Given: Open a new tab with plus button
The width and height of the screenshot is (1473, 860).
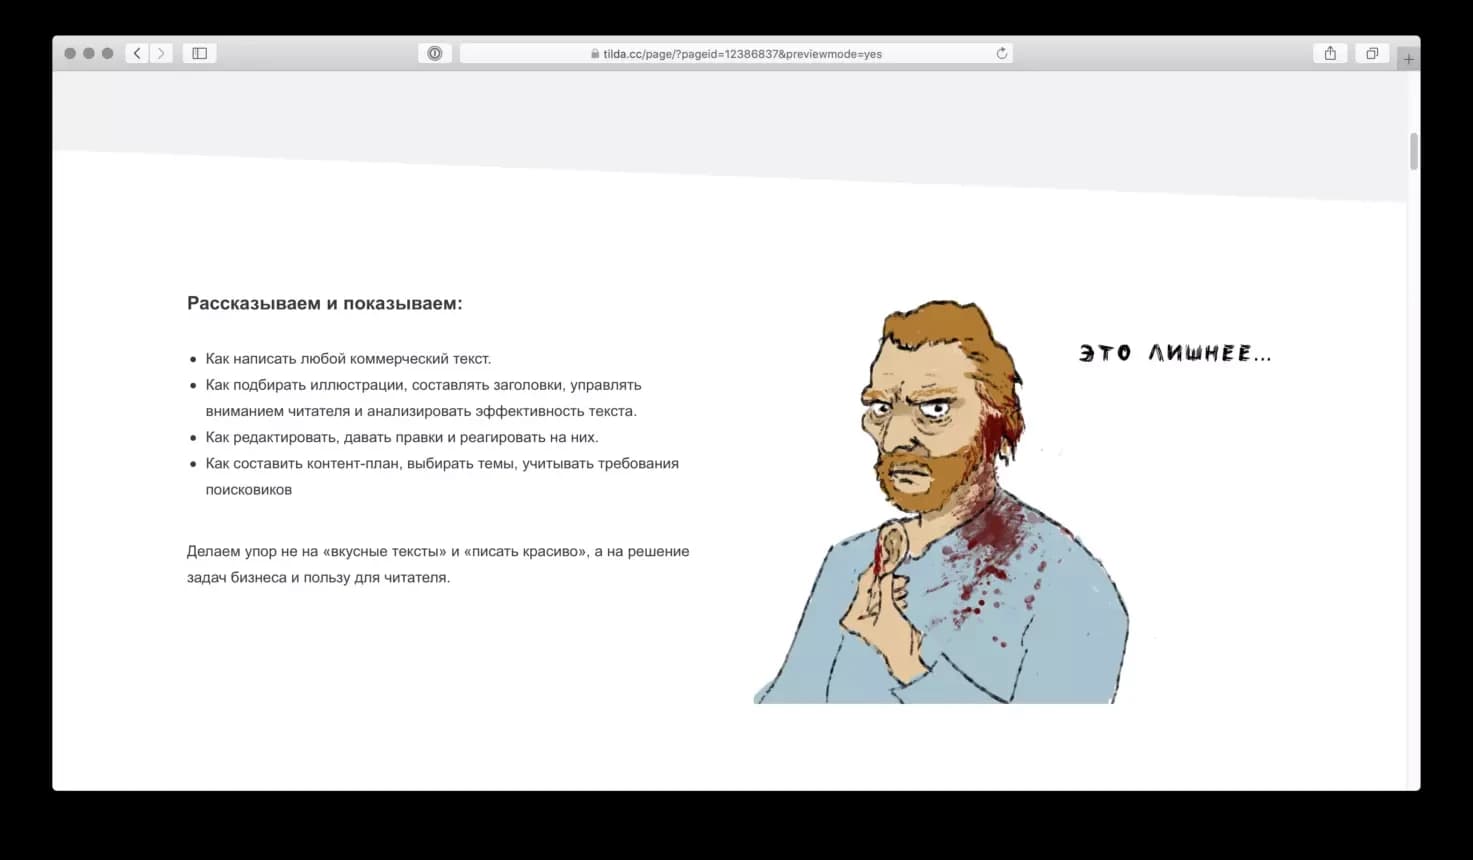Looking at the screenshot, I should [1408, 59].
